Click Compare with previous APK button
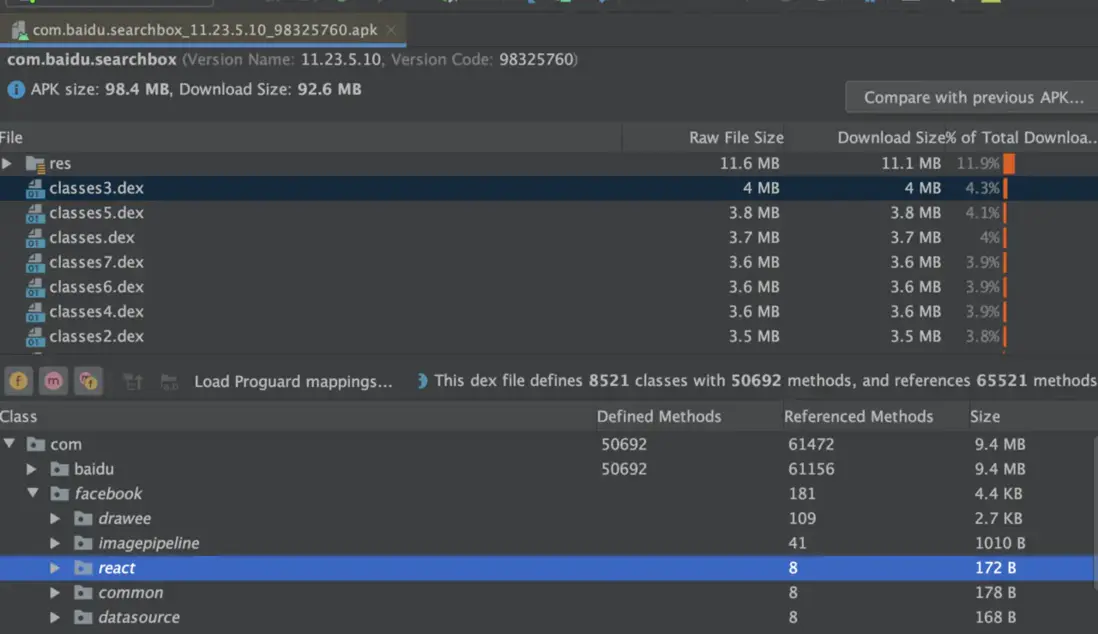 (x=972, y=97)
